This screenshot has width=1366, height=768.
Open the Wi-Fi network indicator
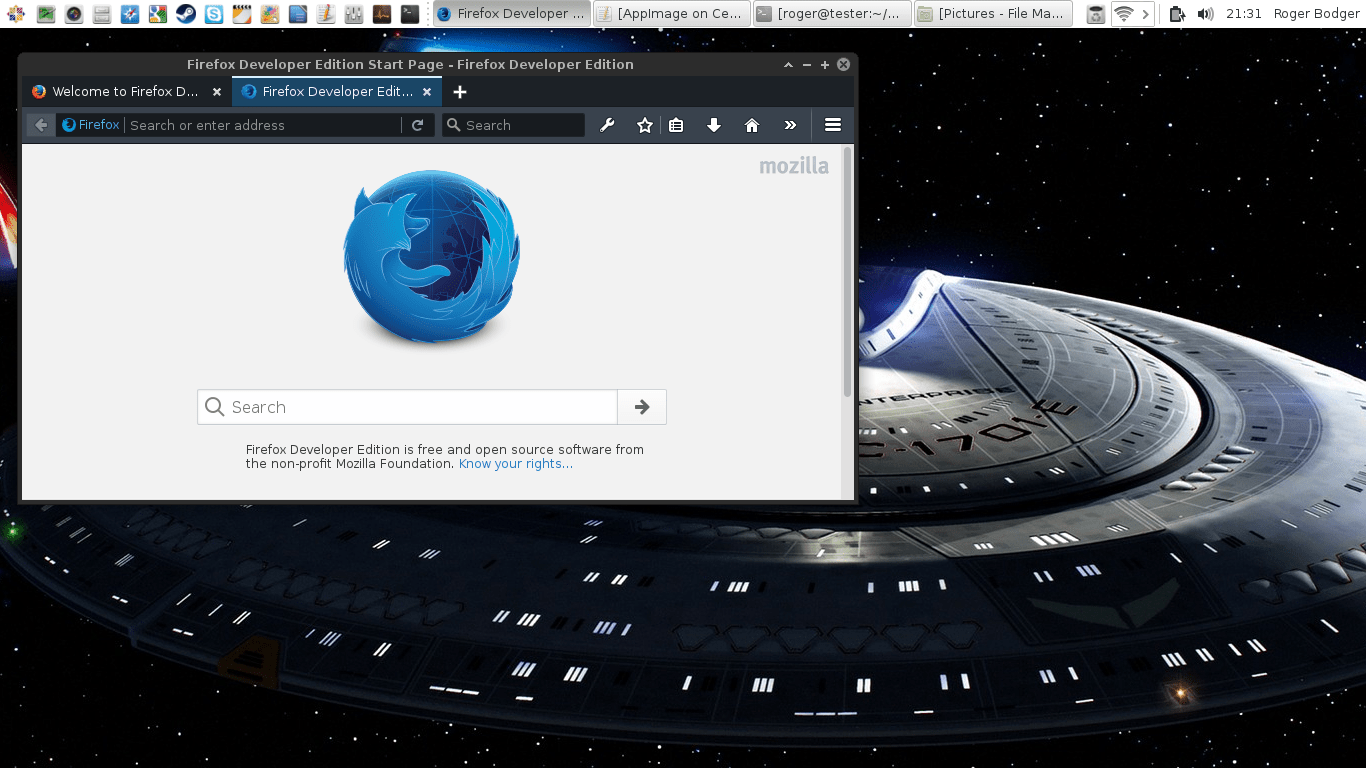1123,14
